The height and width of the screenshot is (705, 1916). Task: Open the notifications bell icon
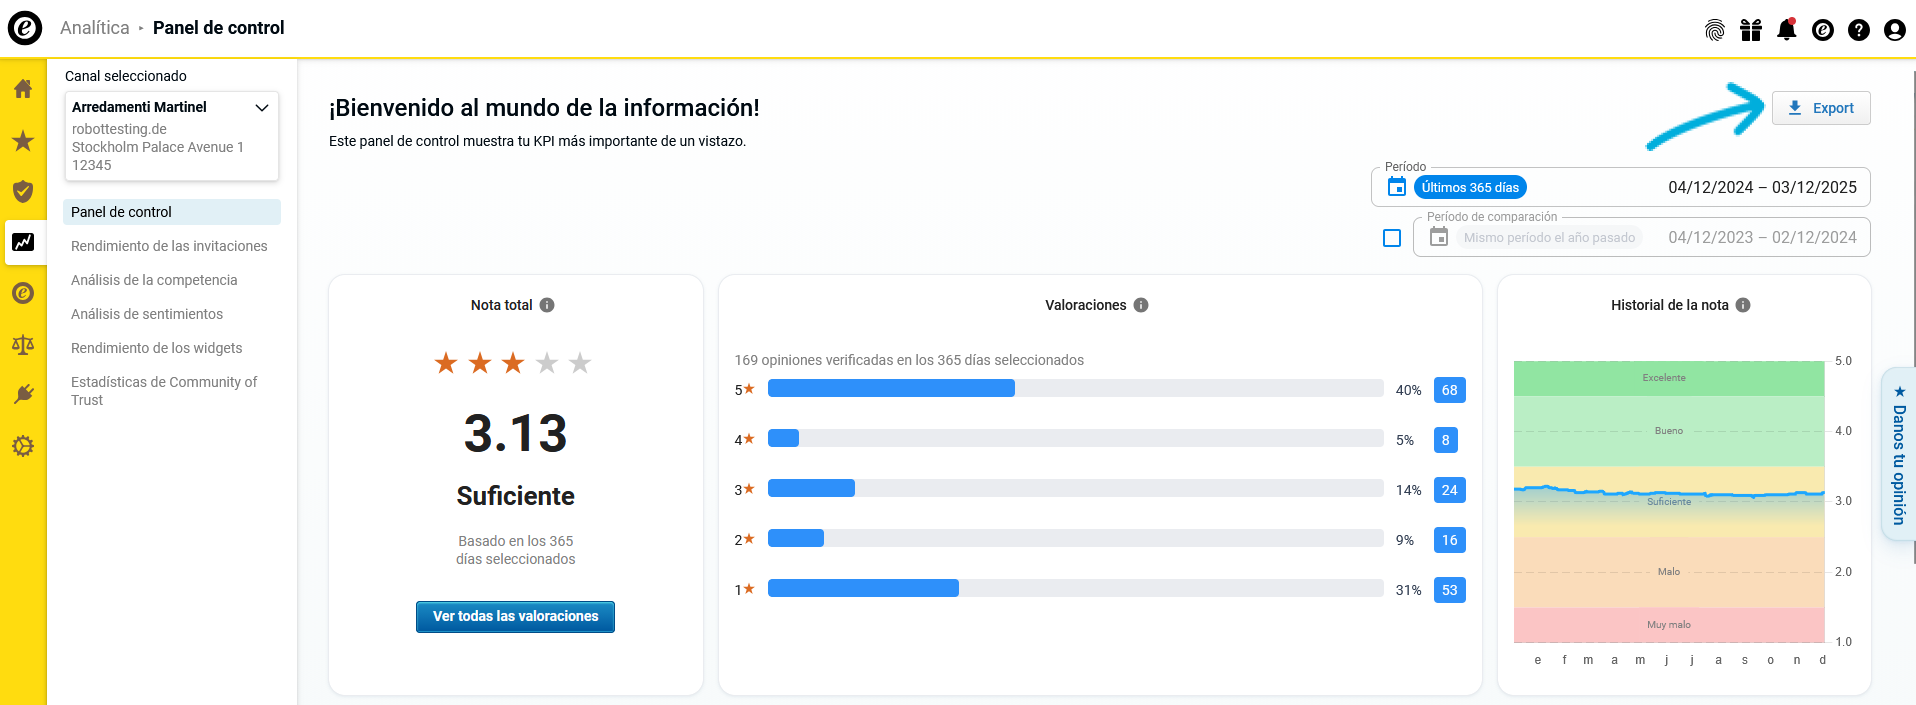(1786, 30)
